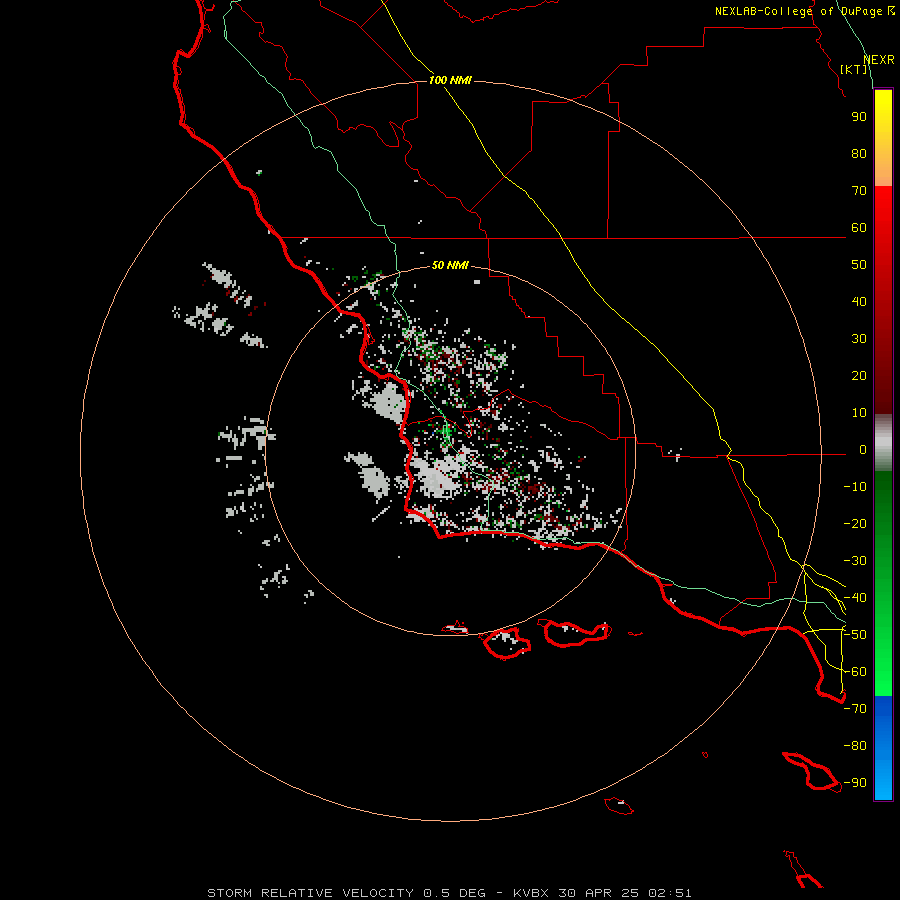Click the NEXLAB-College of DuPage title text
This screenshot has height=900, width=900.
[x=800, y=11]
